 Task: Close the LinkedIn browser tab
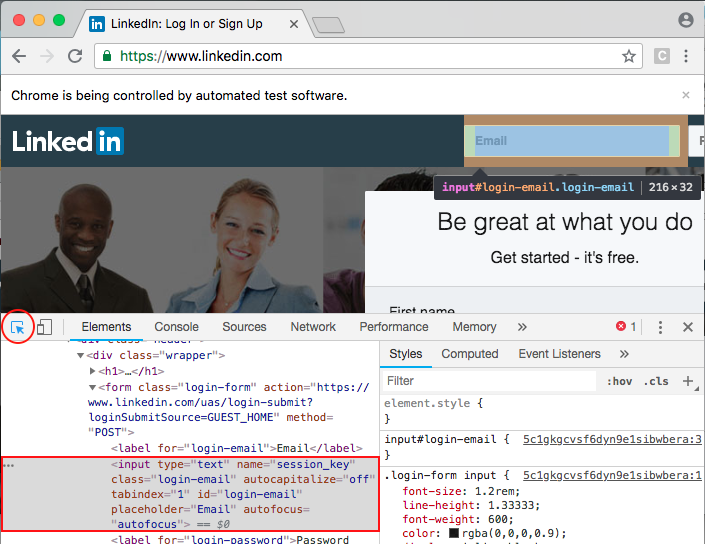294,24
